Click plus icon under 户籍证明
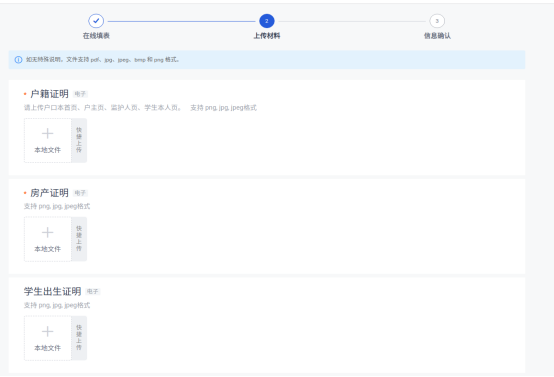This screenshot has width=554, height=377. pyautogui.click(x=47, y=134)
